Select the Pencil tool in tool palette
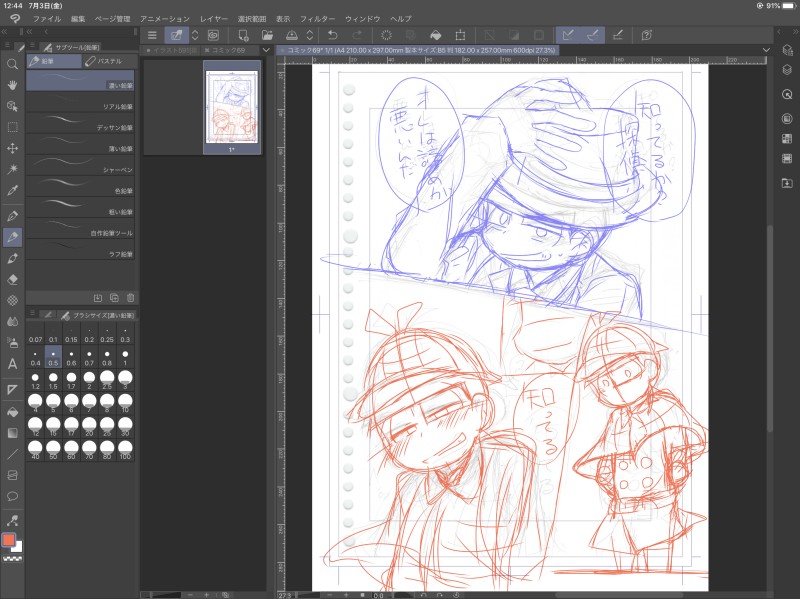 coord(12,237)
